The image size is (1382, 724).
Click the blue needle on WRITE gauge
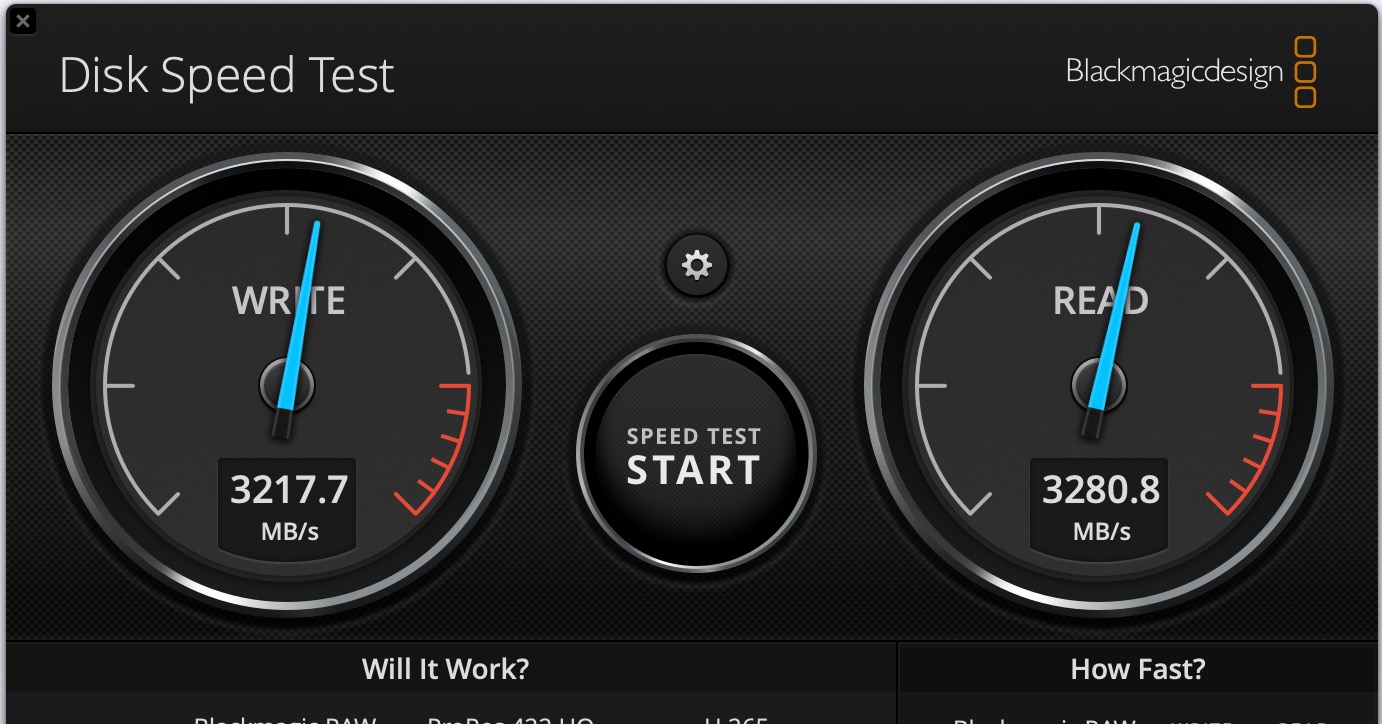[x=300, y=320]
